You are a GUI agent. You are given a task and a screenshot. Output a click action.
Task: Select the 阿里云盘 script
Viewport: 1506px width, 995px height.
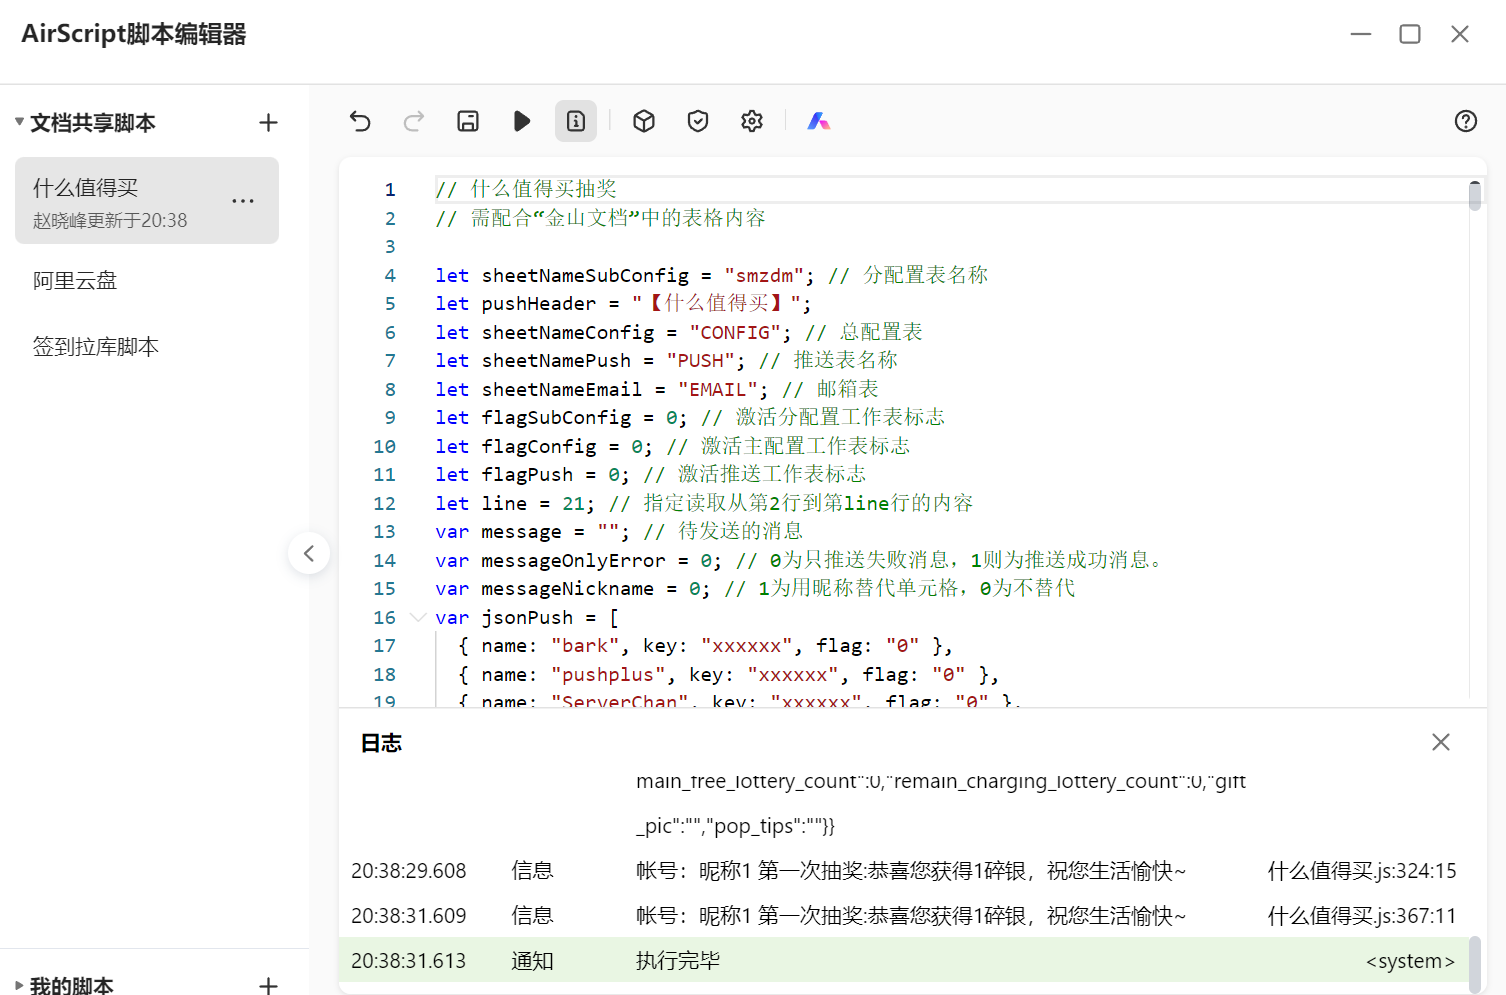75,281
